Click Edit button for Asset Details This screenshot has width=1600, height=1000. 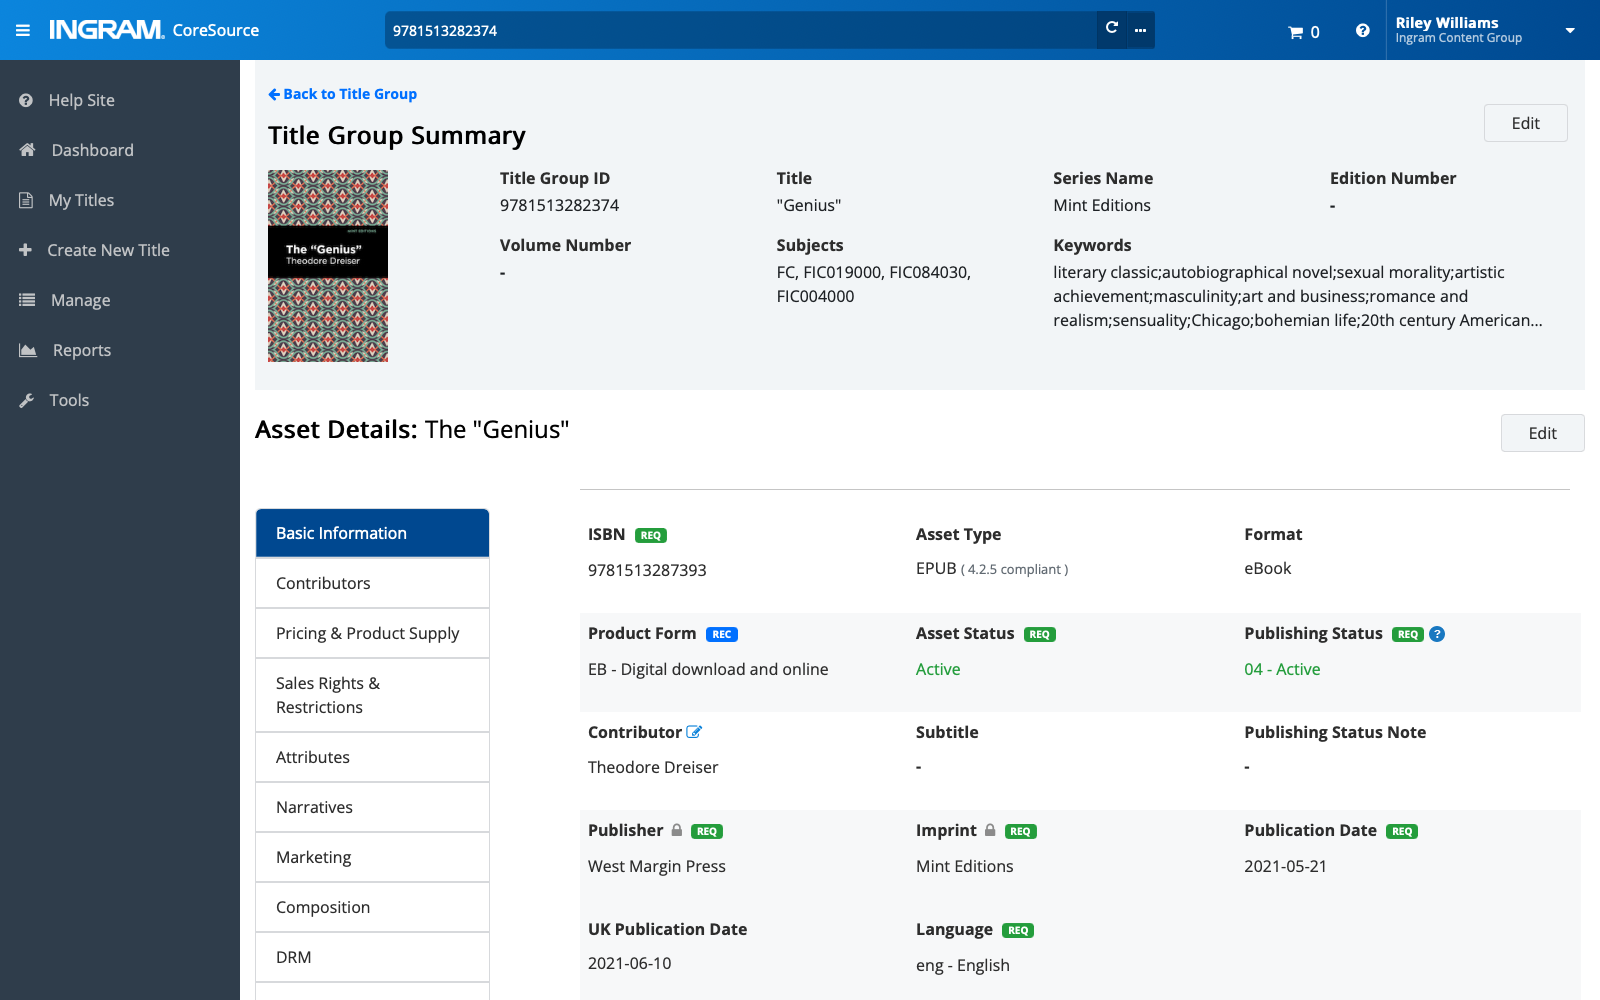[x=1541, y=433]
